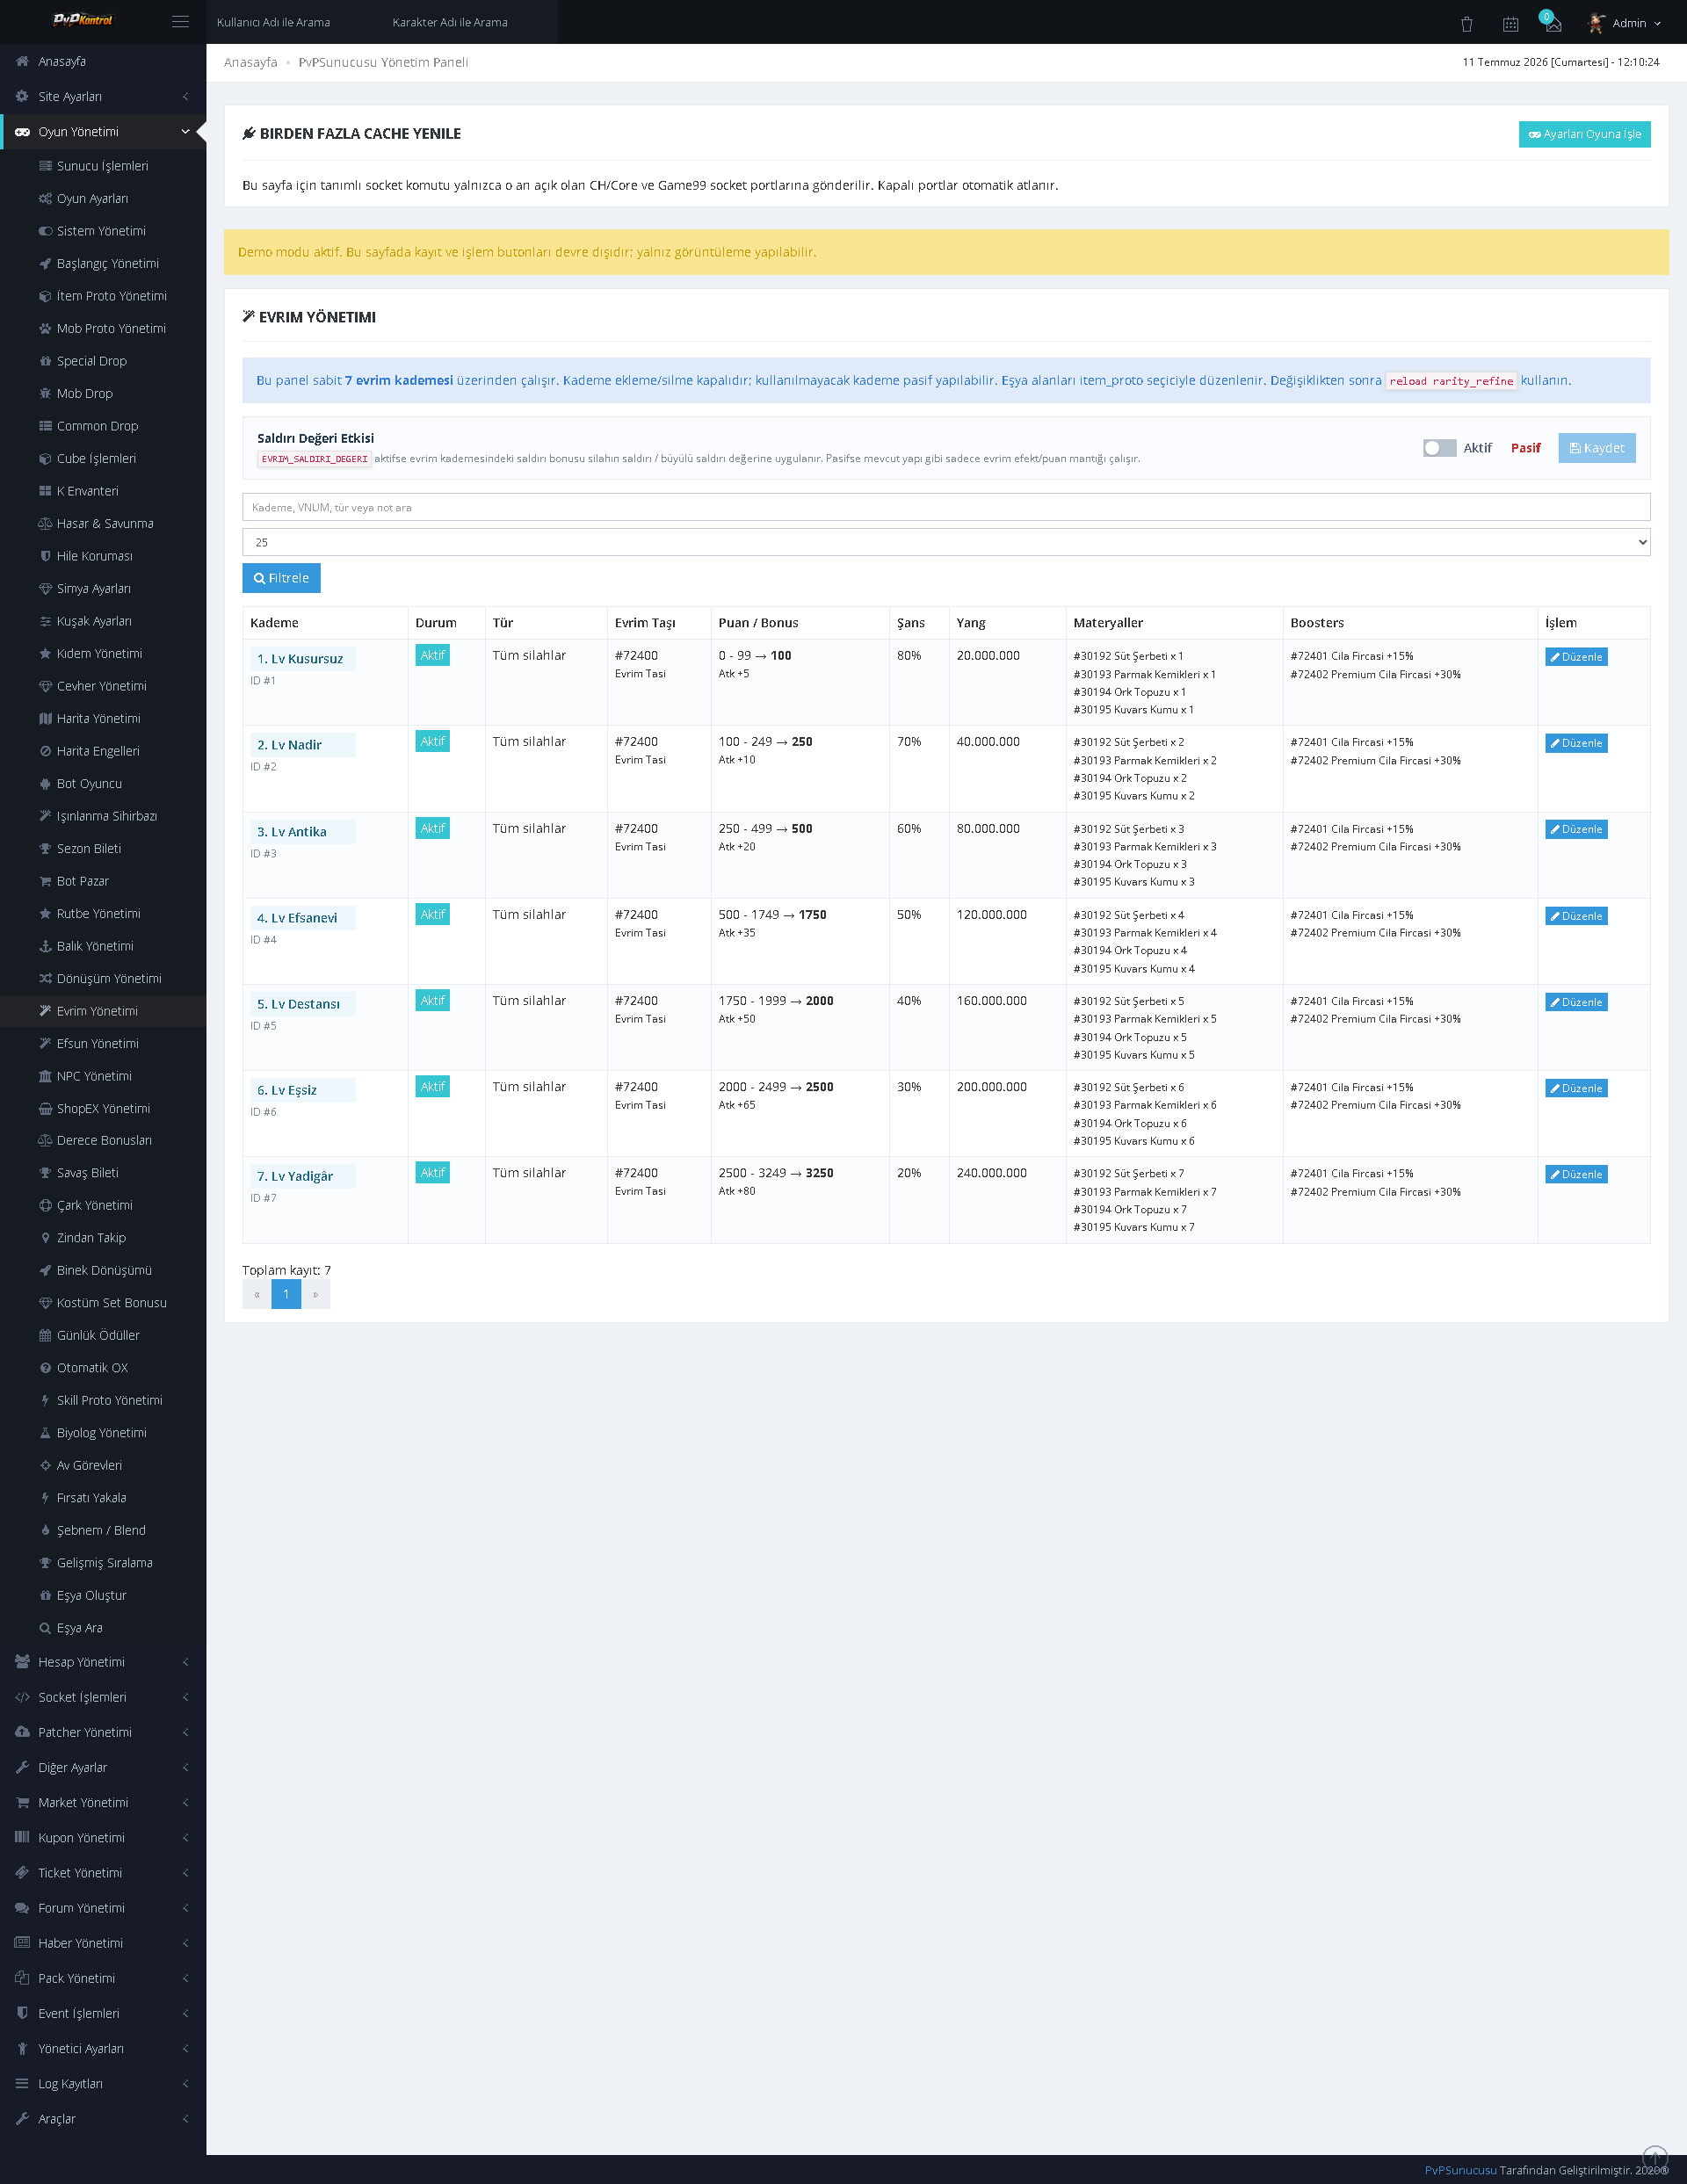Viewport: 1687px width, 2184px height.
Task: Open the 25 records-per-page dropdown
Action: 946,542
